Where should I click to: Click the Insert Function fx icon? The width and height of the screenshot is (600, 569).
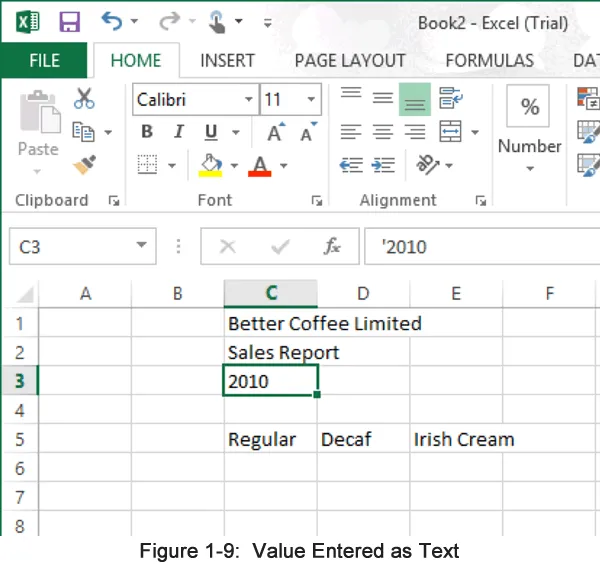point(332,246)
